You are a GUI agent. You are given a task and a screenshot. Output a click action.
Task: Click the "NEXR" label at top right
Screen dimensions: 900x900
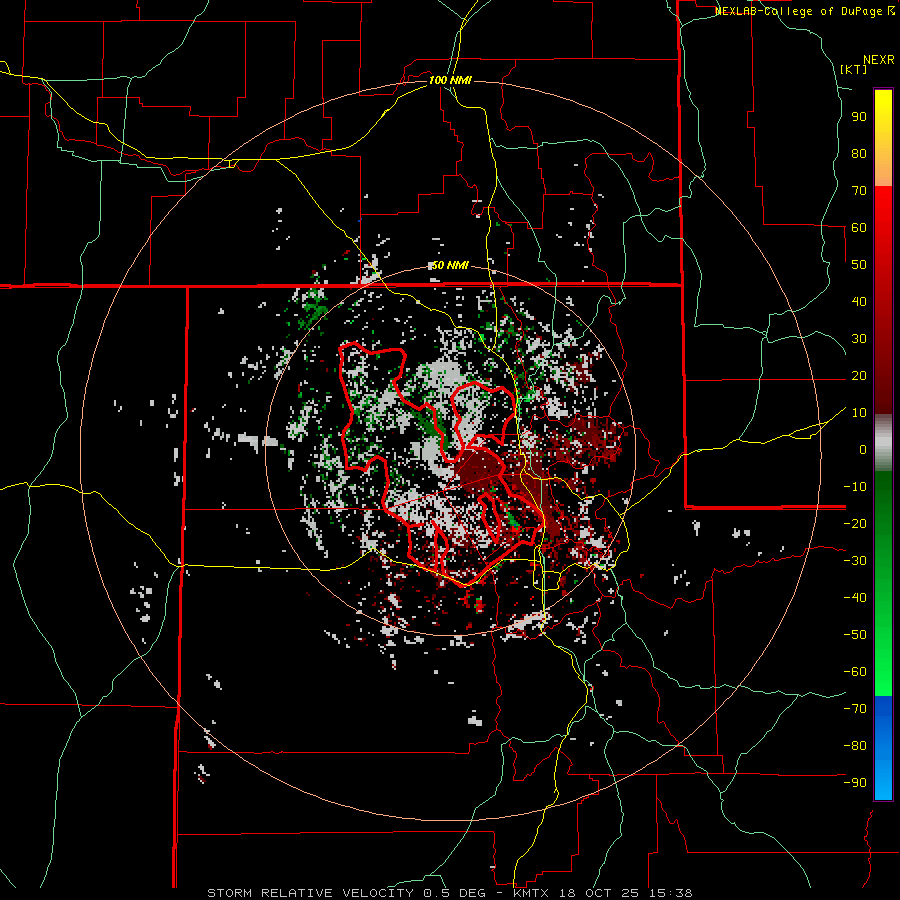pyautogui.click(x=879, y=60)
